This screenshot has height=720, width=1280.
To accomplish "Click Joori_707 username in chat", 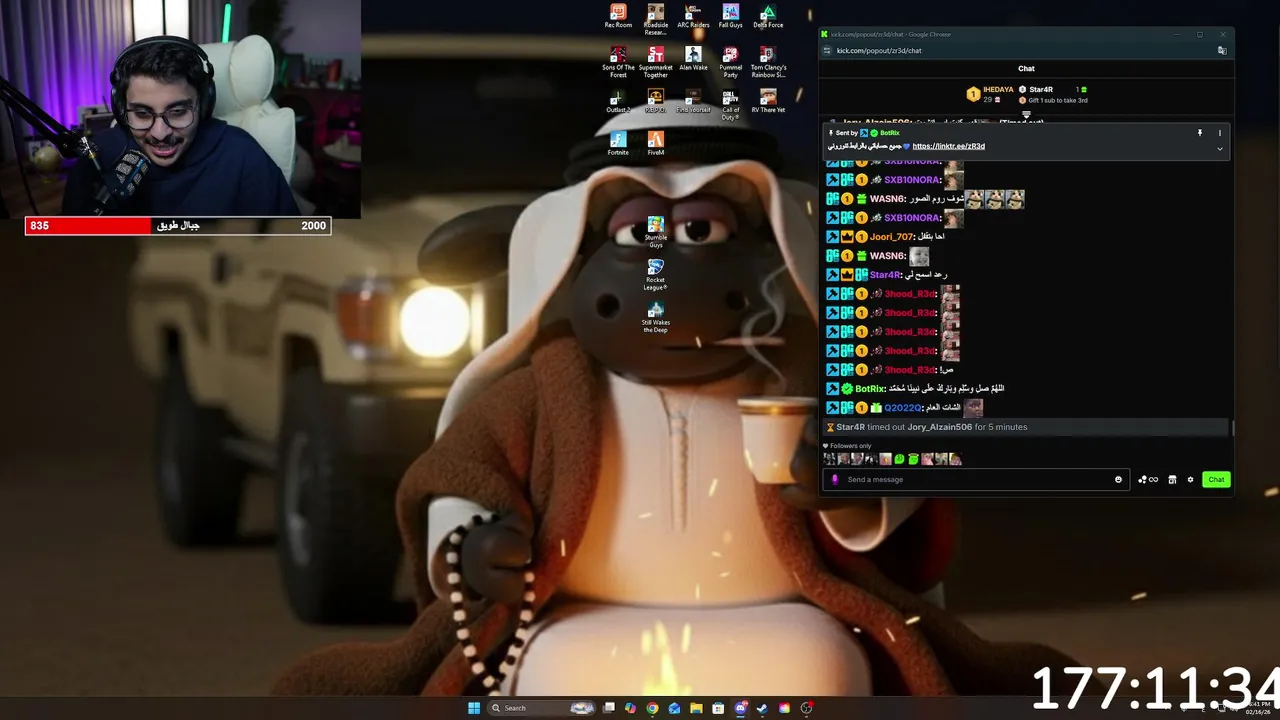I will click(891, 237).
